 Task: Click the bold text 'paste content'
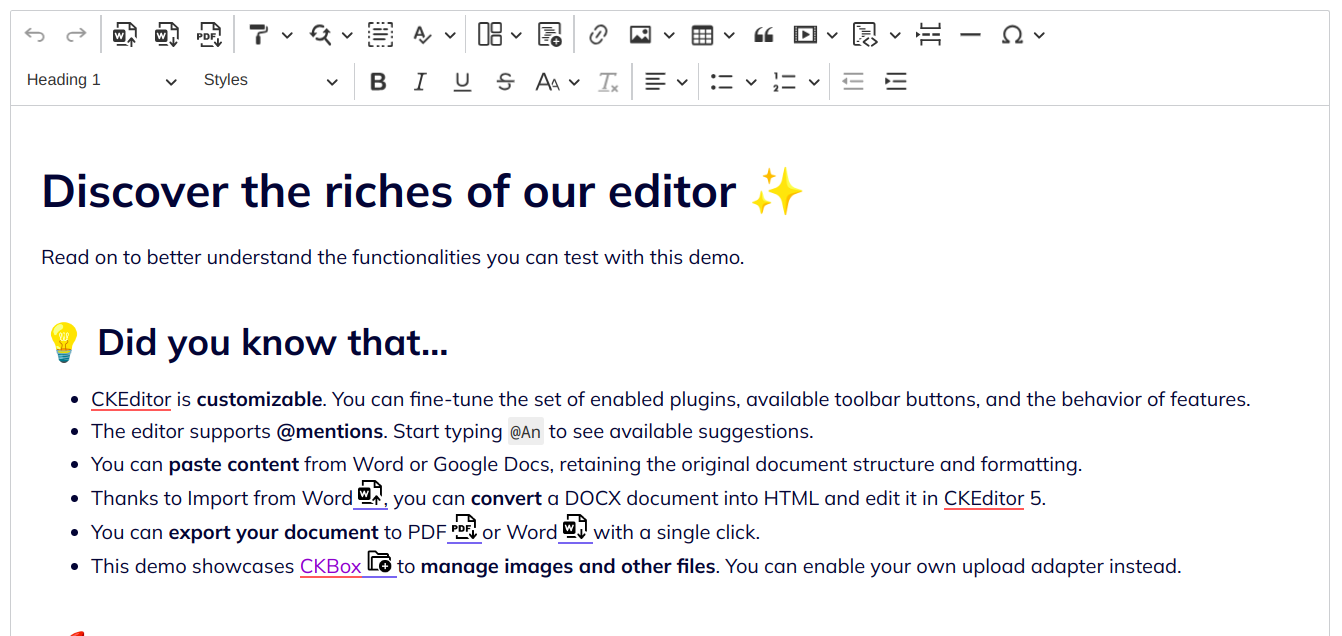pyautogui.click(x=234, y=465)
